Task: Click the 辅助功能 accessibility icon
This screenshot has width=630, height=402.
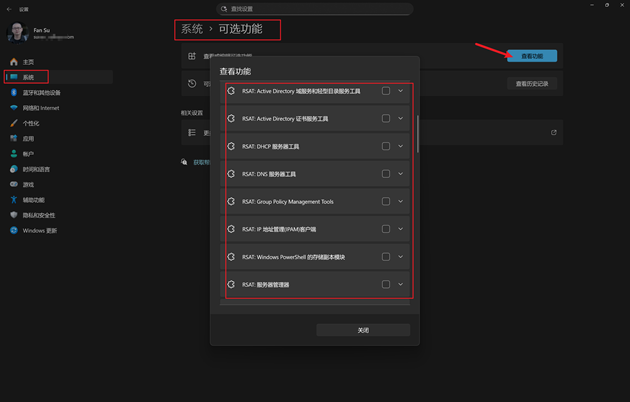Action: pyautogui.click(x=14, y=200)
